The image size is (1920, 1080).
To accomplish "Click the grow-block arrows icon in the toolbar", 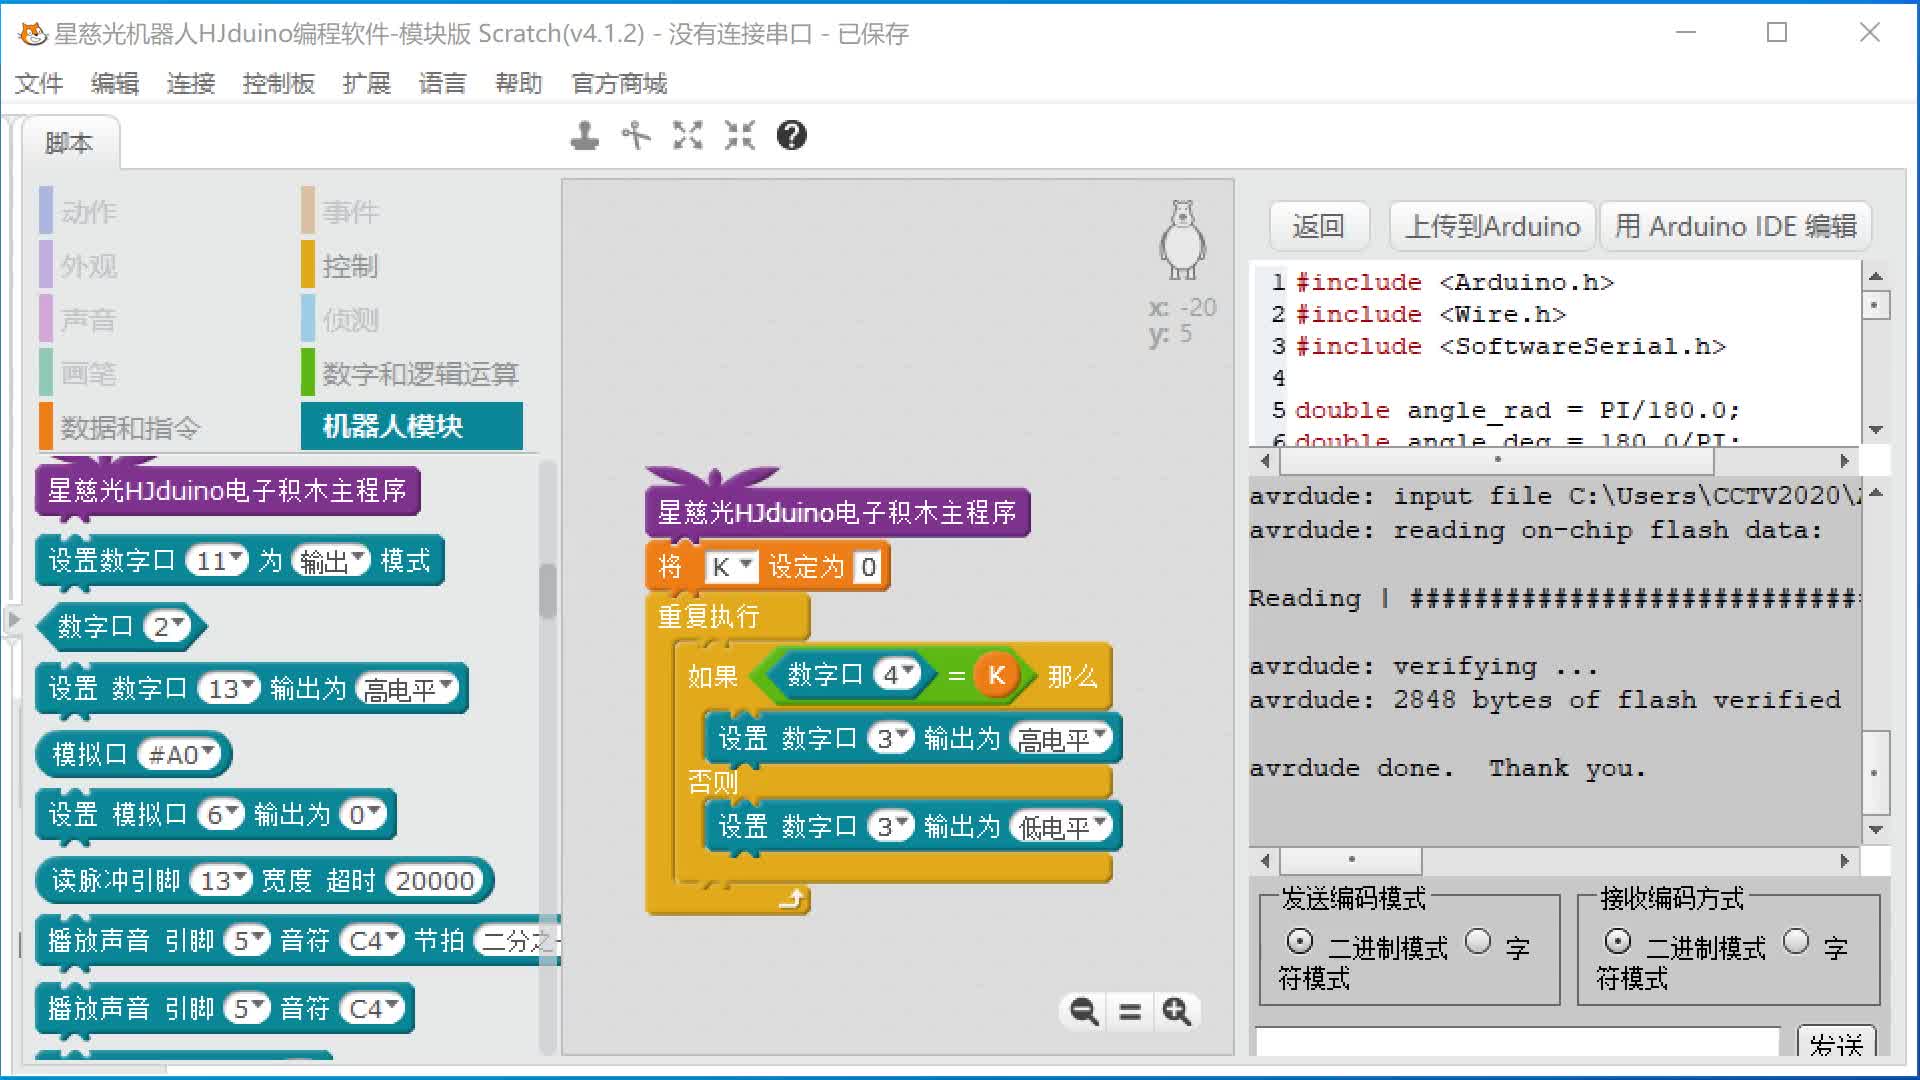I will (687, 135).
